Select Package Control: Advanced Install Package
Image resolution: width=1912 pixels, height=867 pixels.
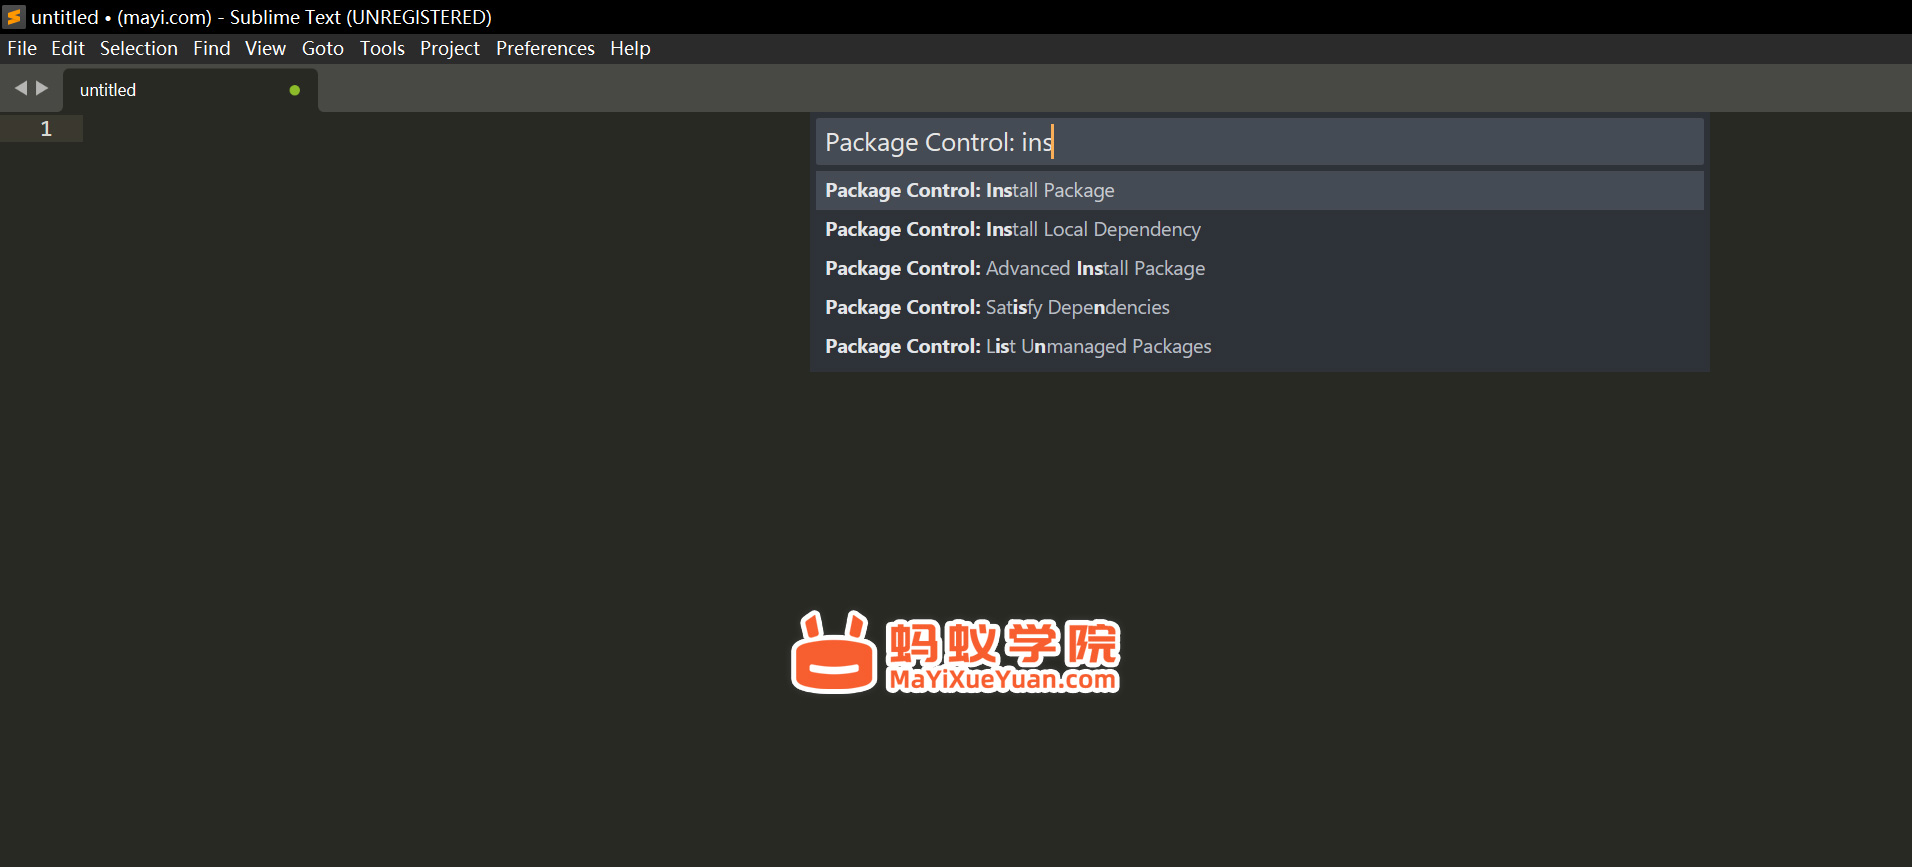coord(1260,268)
